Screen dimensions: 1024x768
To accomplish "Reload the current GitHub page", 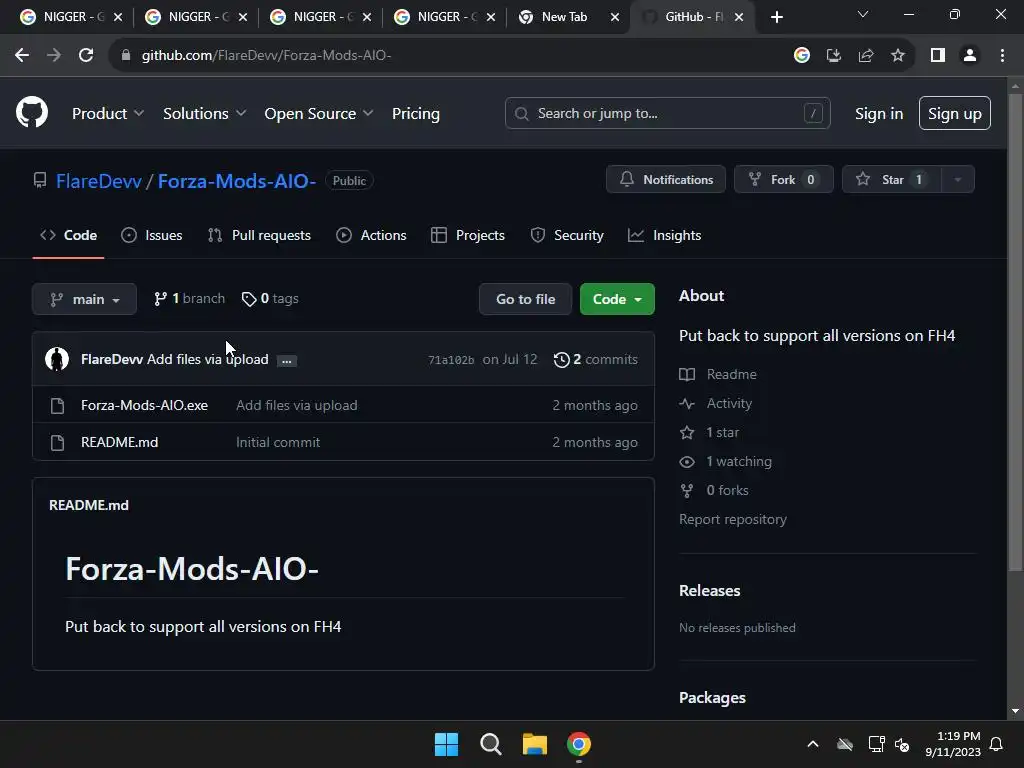I will coord(86,56).
